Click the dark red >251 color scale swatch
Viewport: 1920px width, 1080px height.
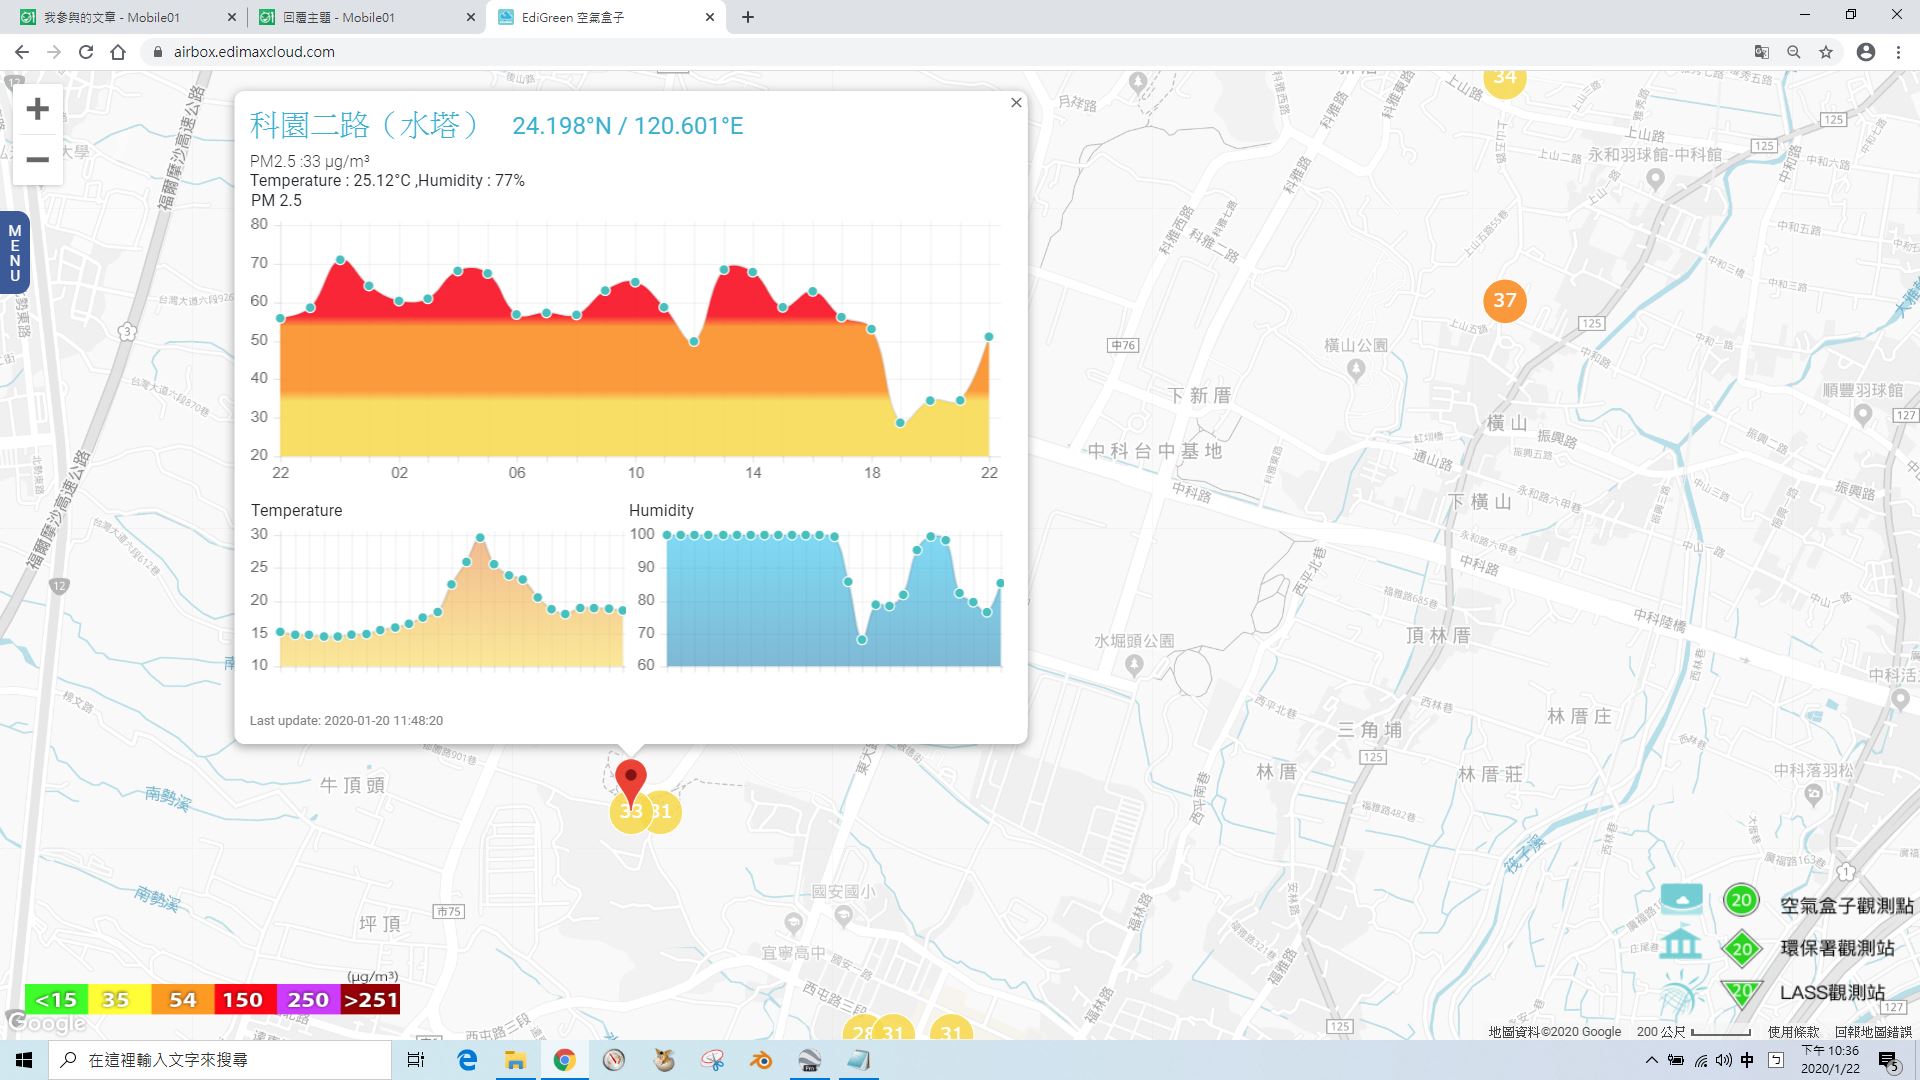click(370, 999)
